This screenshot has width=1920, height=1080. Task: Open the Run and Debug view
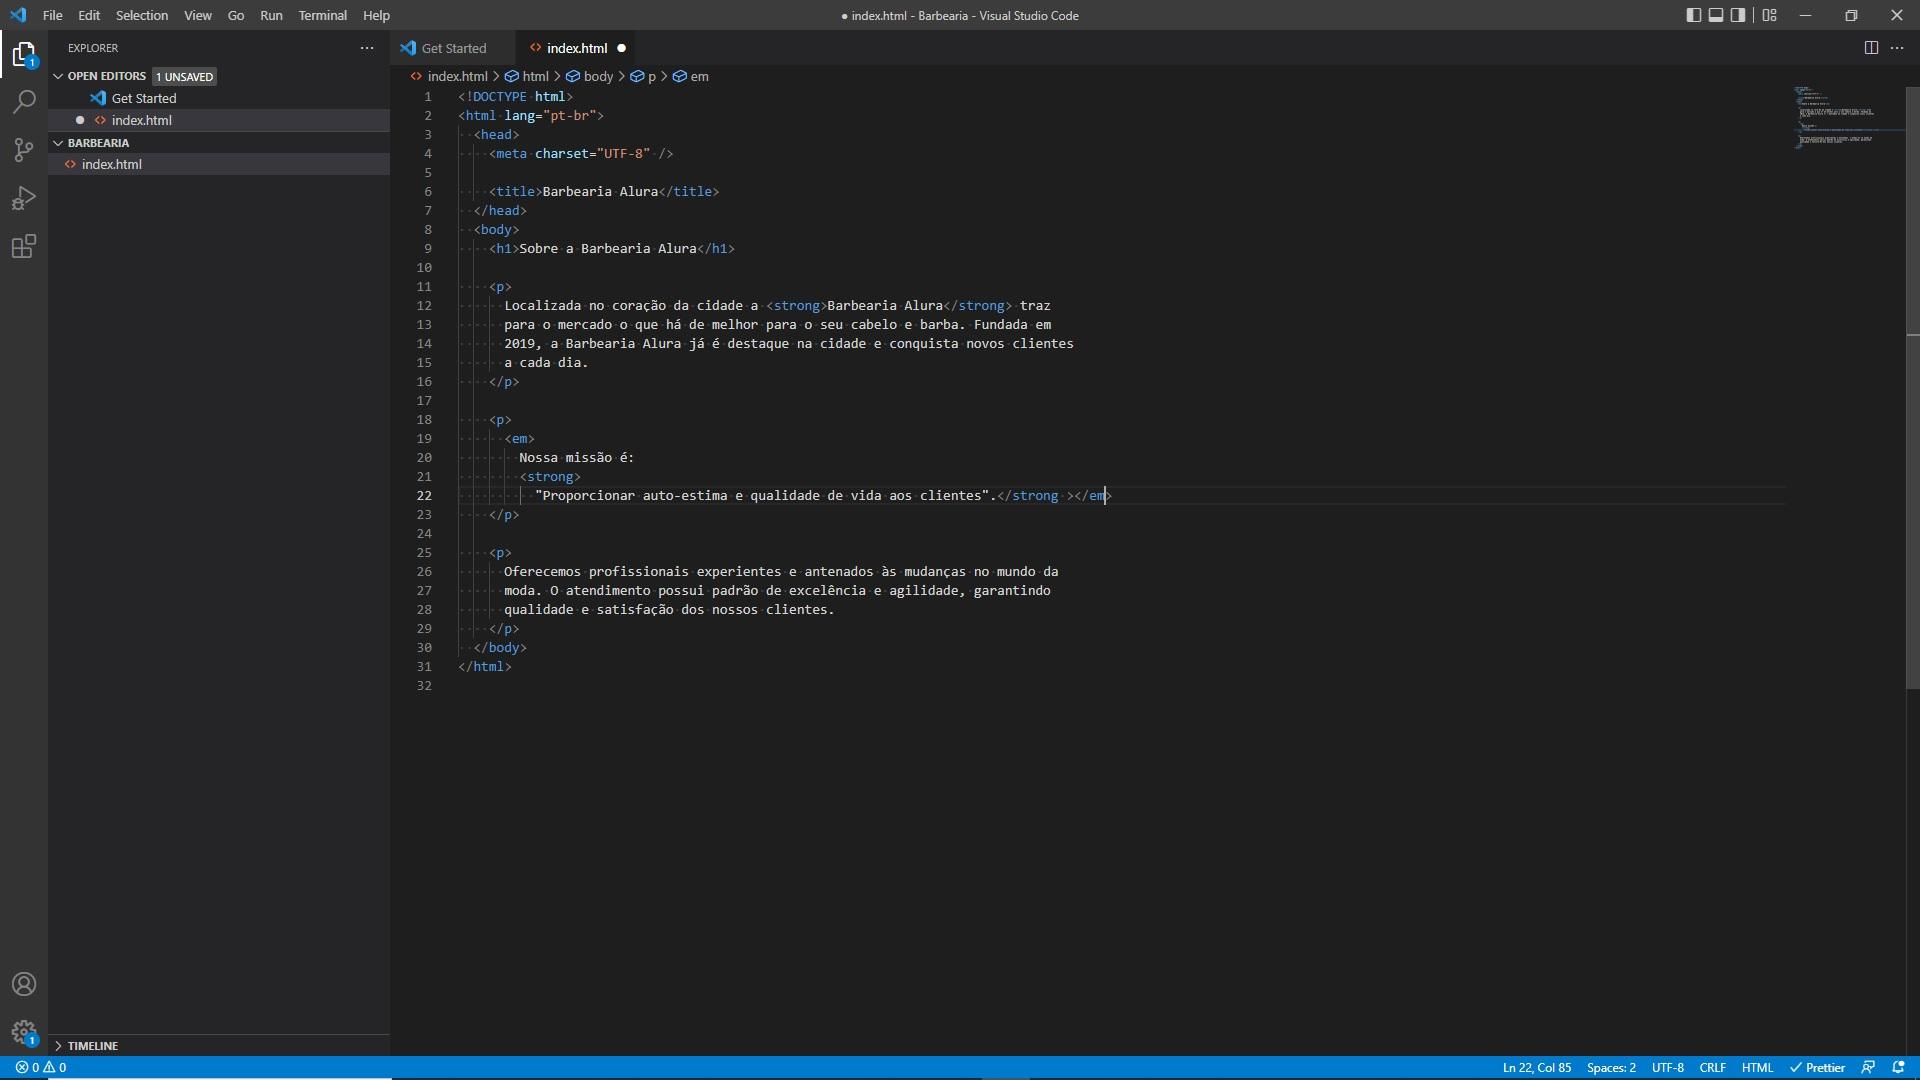point(24,198)
